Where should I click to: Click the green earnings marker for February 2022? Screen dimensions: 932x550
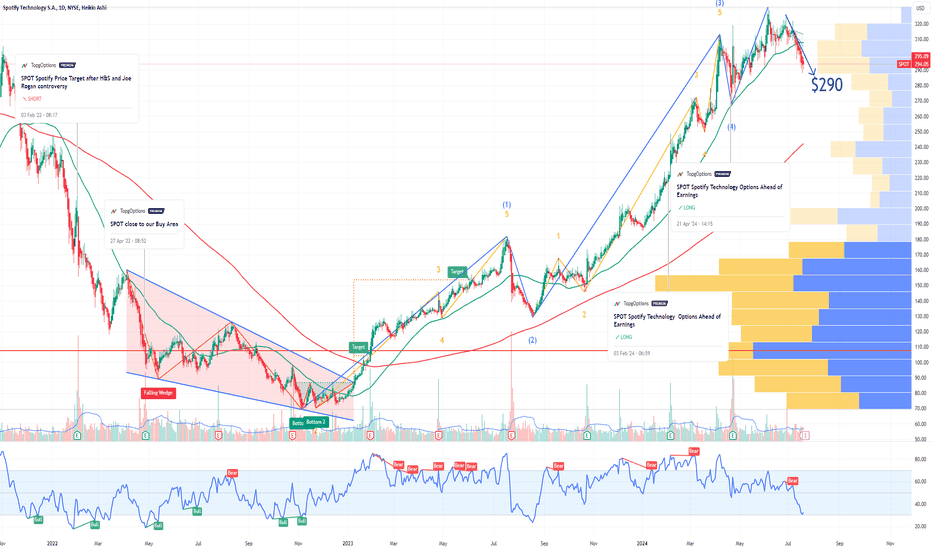77,436
